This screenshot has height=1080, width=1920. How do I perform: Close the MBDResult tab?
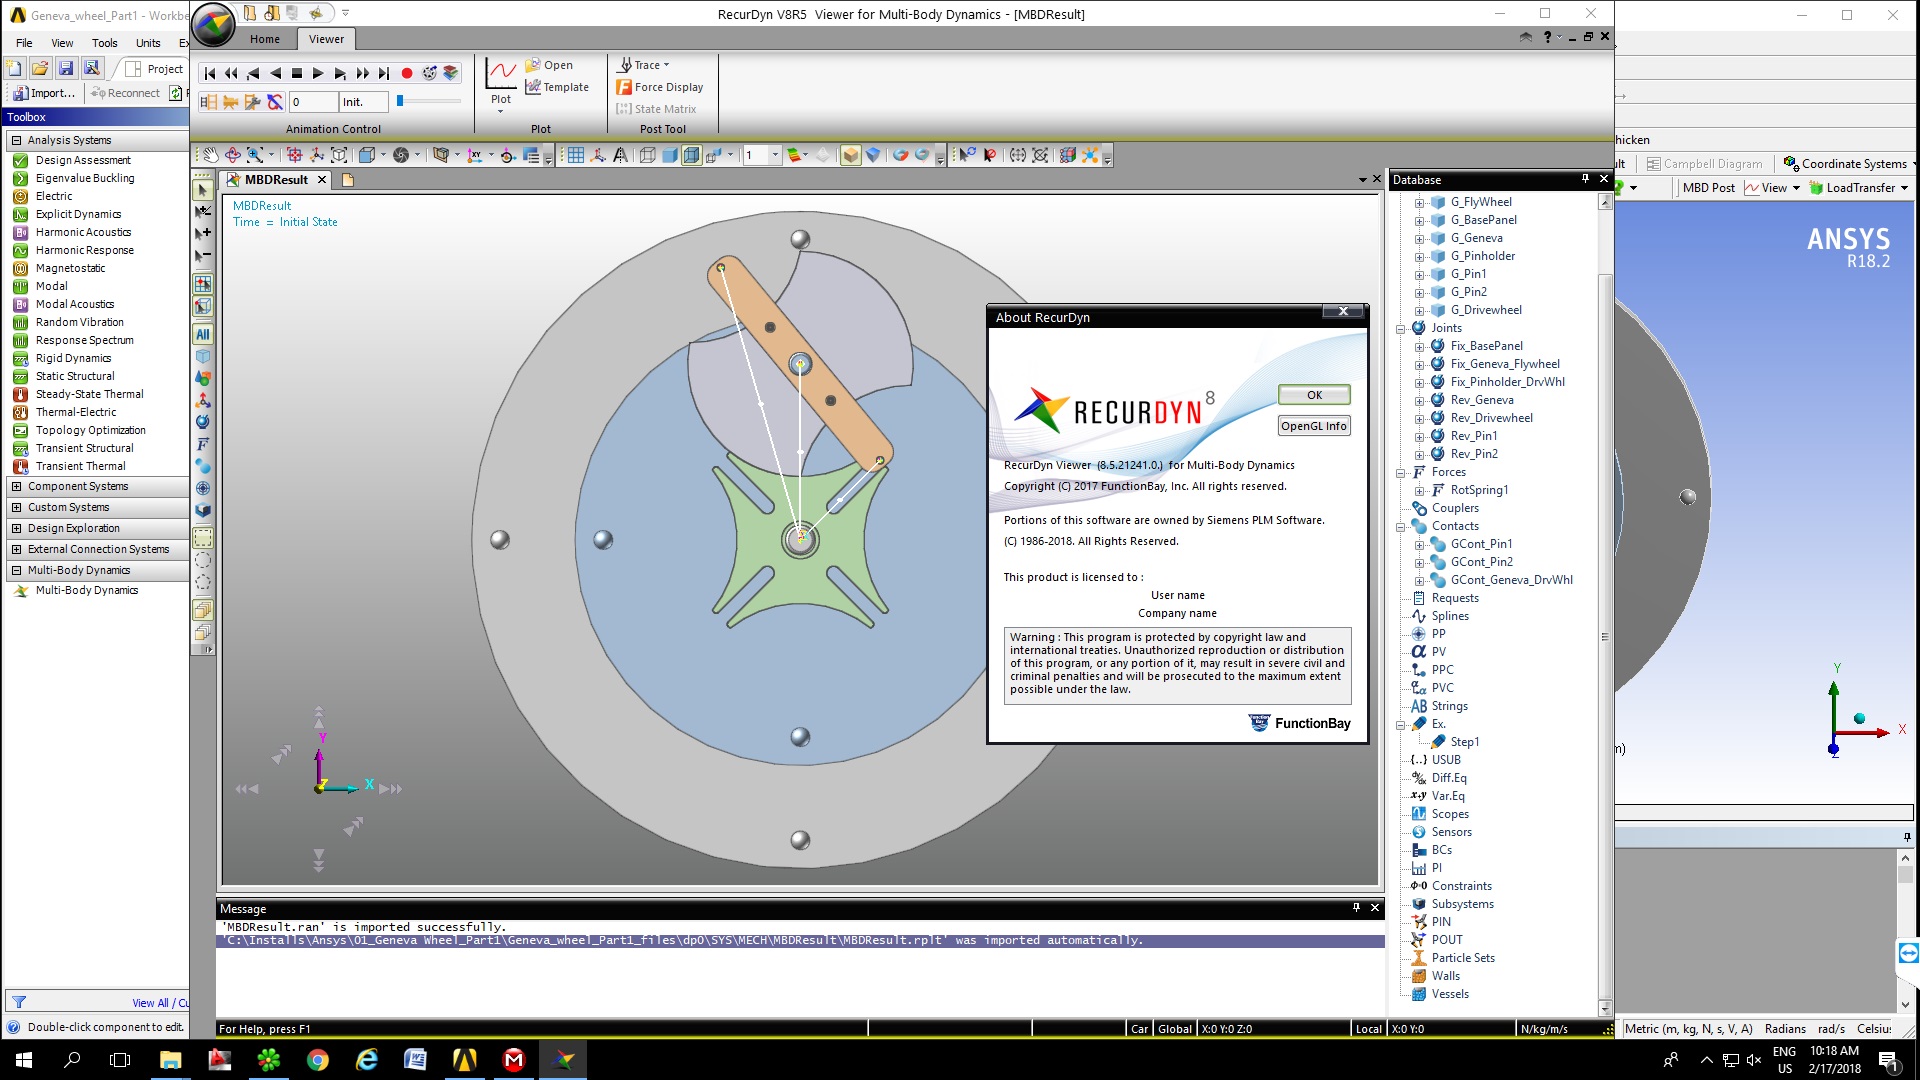coord(322,180)
